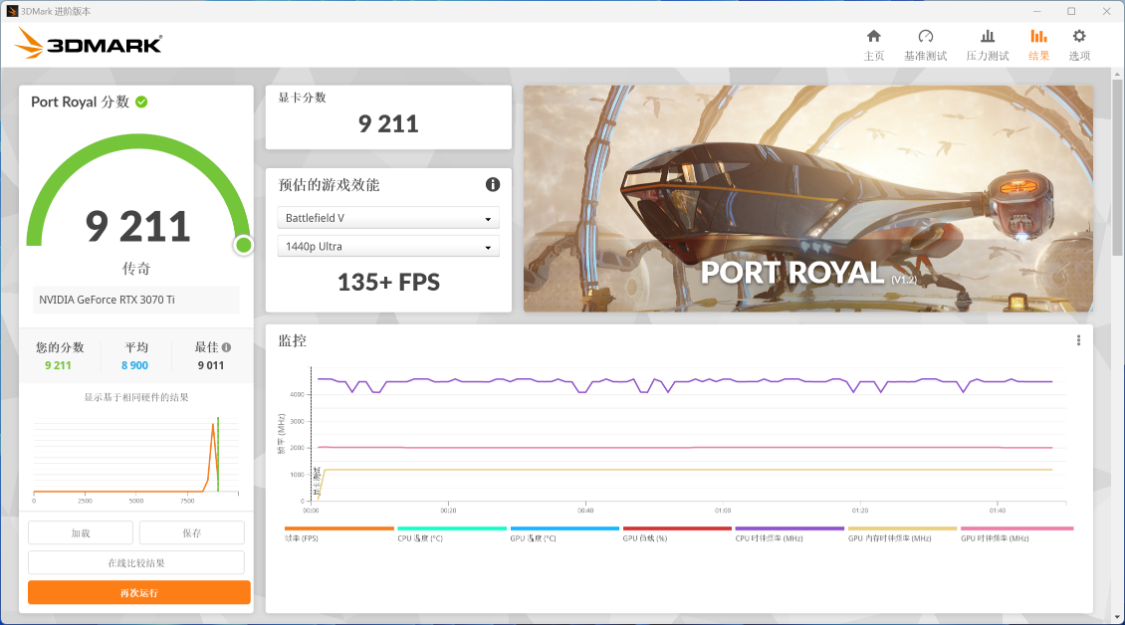Open options gear icon
The image size is (1125, 625).
click(x=1079, y=37)
